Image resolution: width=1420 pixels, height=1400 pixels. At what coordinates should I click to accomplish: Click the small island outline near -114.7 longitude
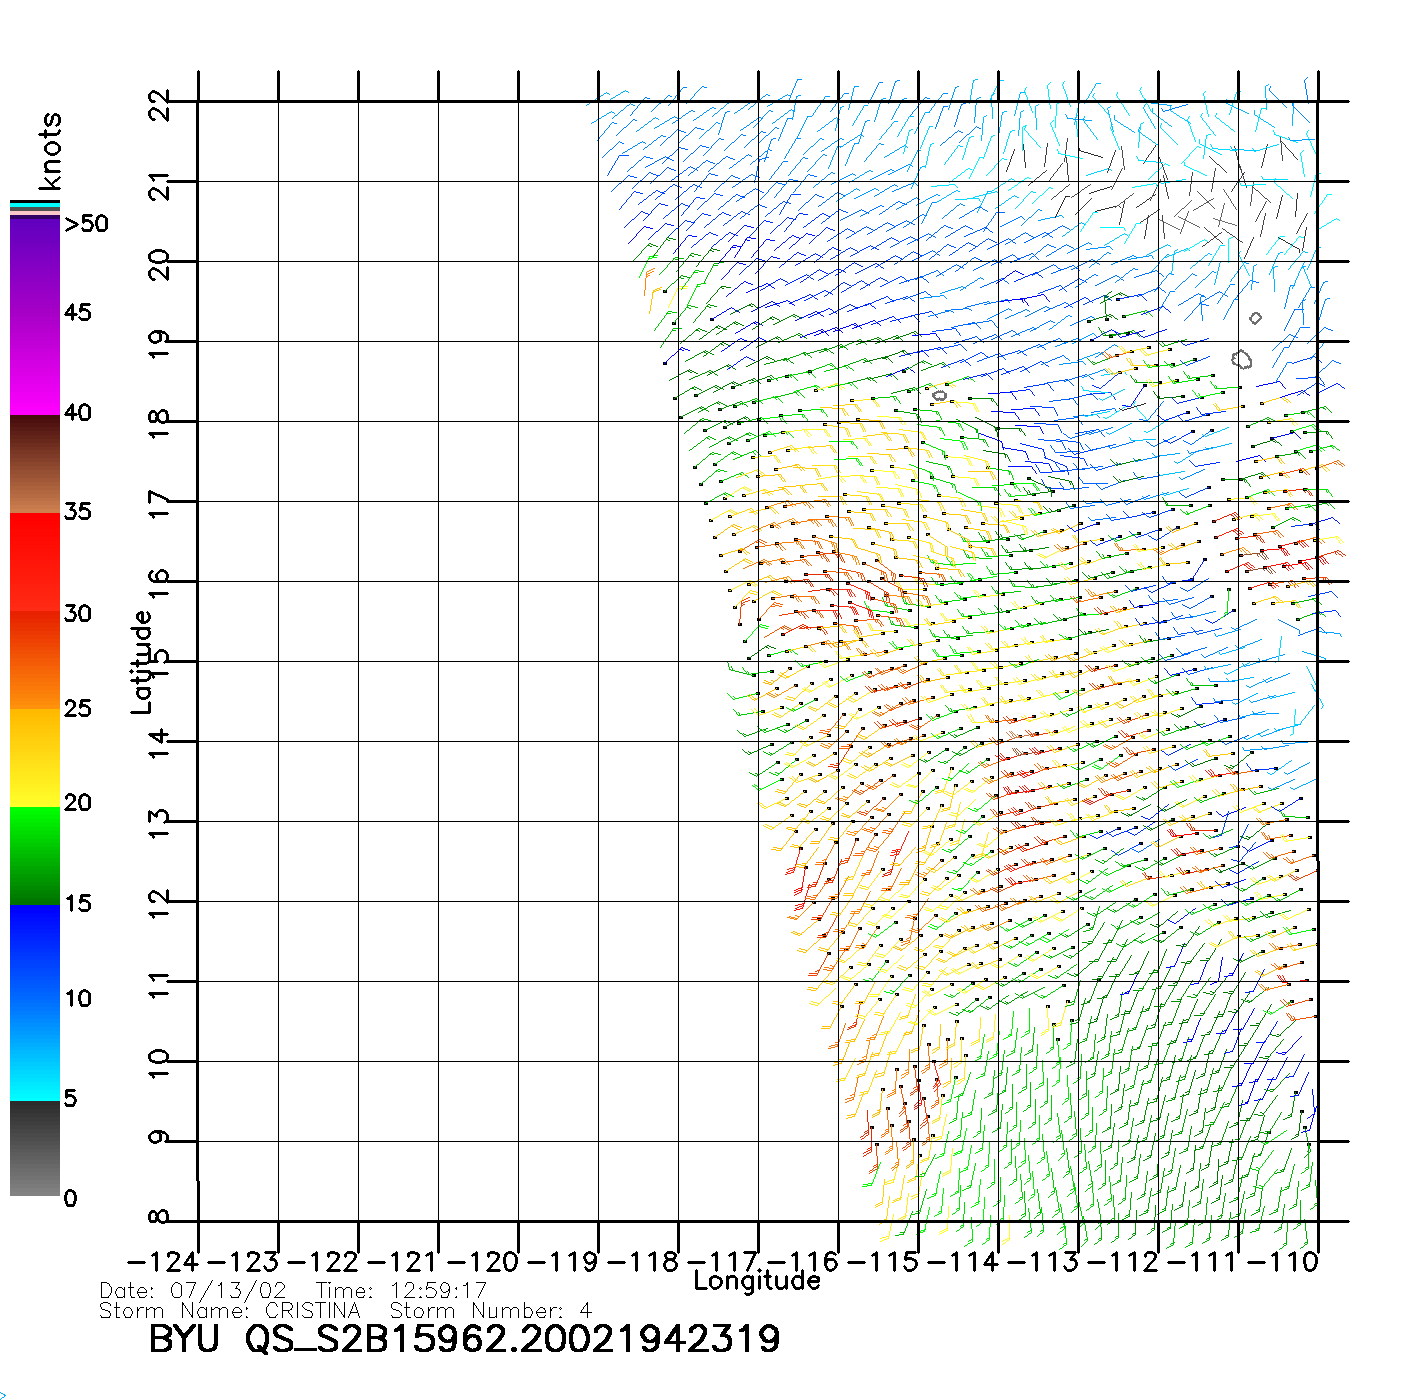pyautogui.click(x=939, y=396)
